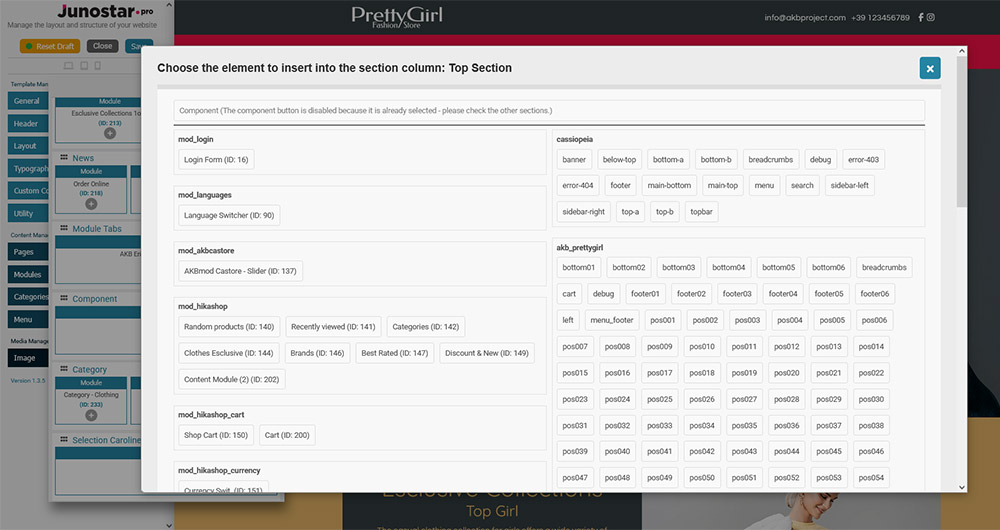Open the Instagram icon link

coord(931,17)
